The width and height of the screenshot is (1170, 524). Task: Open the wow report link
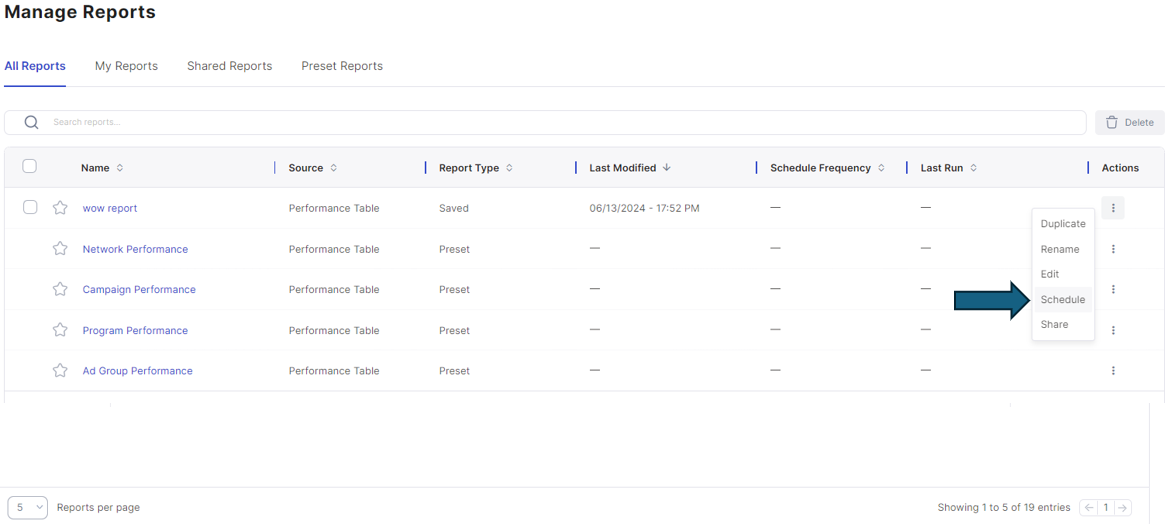(x=110, y=208)
